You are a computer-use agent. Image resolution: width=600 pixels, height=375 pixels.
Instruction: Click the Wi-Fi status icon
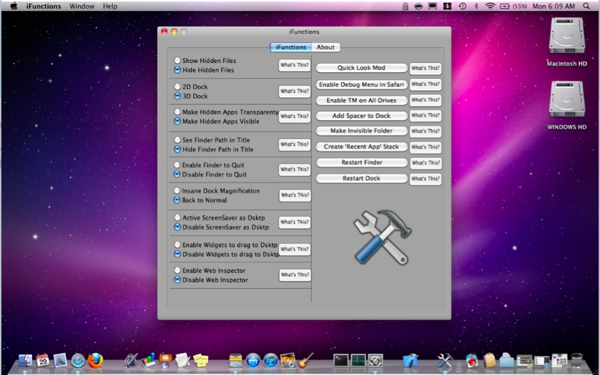pos(490,6)
